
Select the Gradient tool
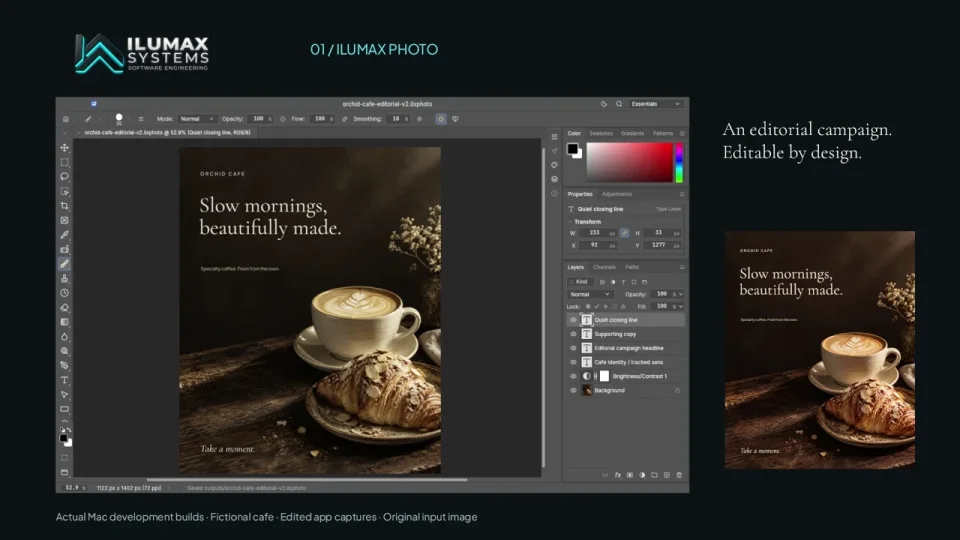[64, 322]
